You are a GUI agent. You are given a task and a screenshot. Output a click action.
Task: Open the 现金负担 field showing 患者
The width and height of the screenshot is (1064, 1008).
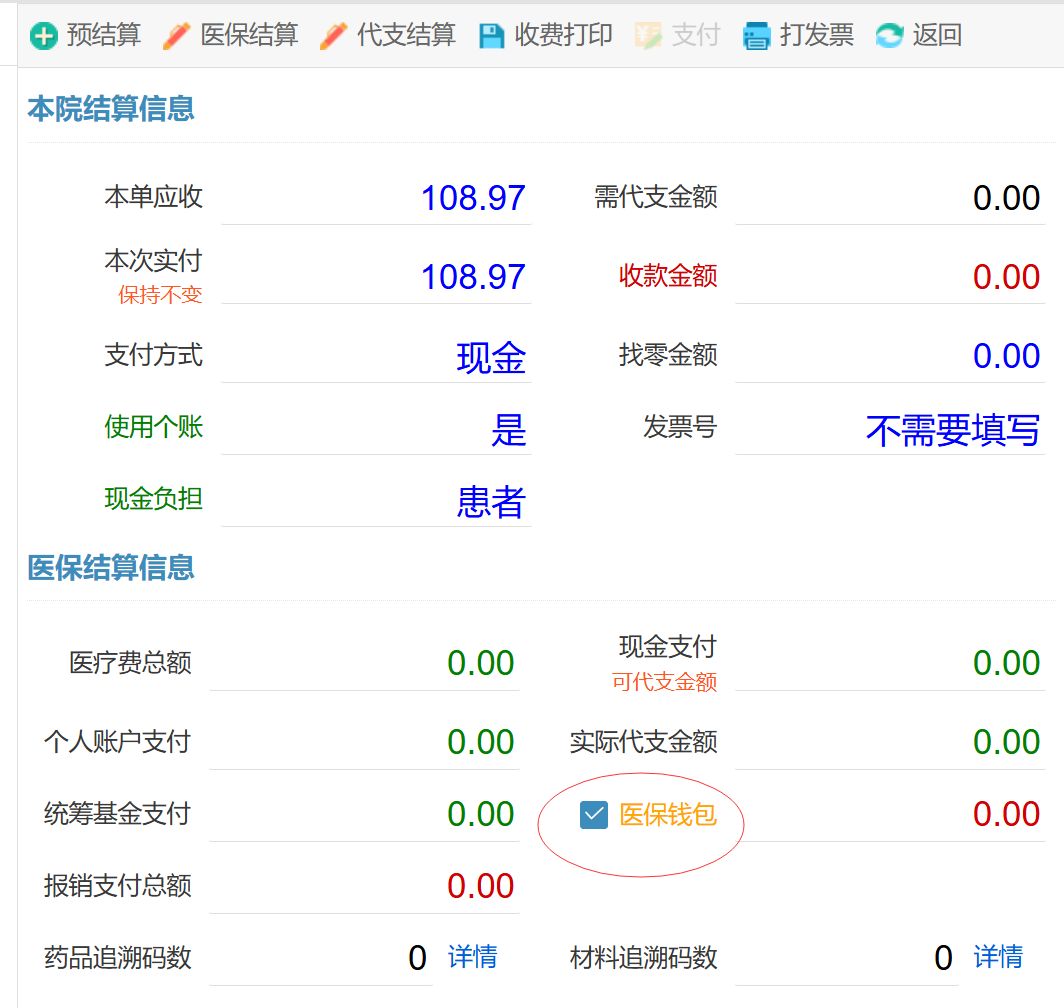tap(376, 501)
